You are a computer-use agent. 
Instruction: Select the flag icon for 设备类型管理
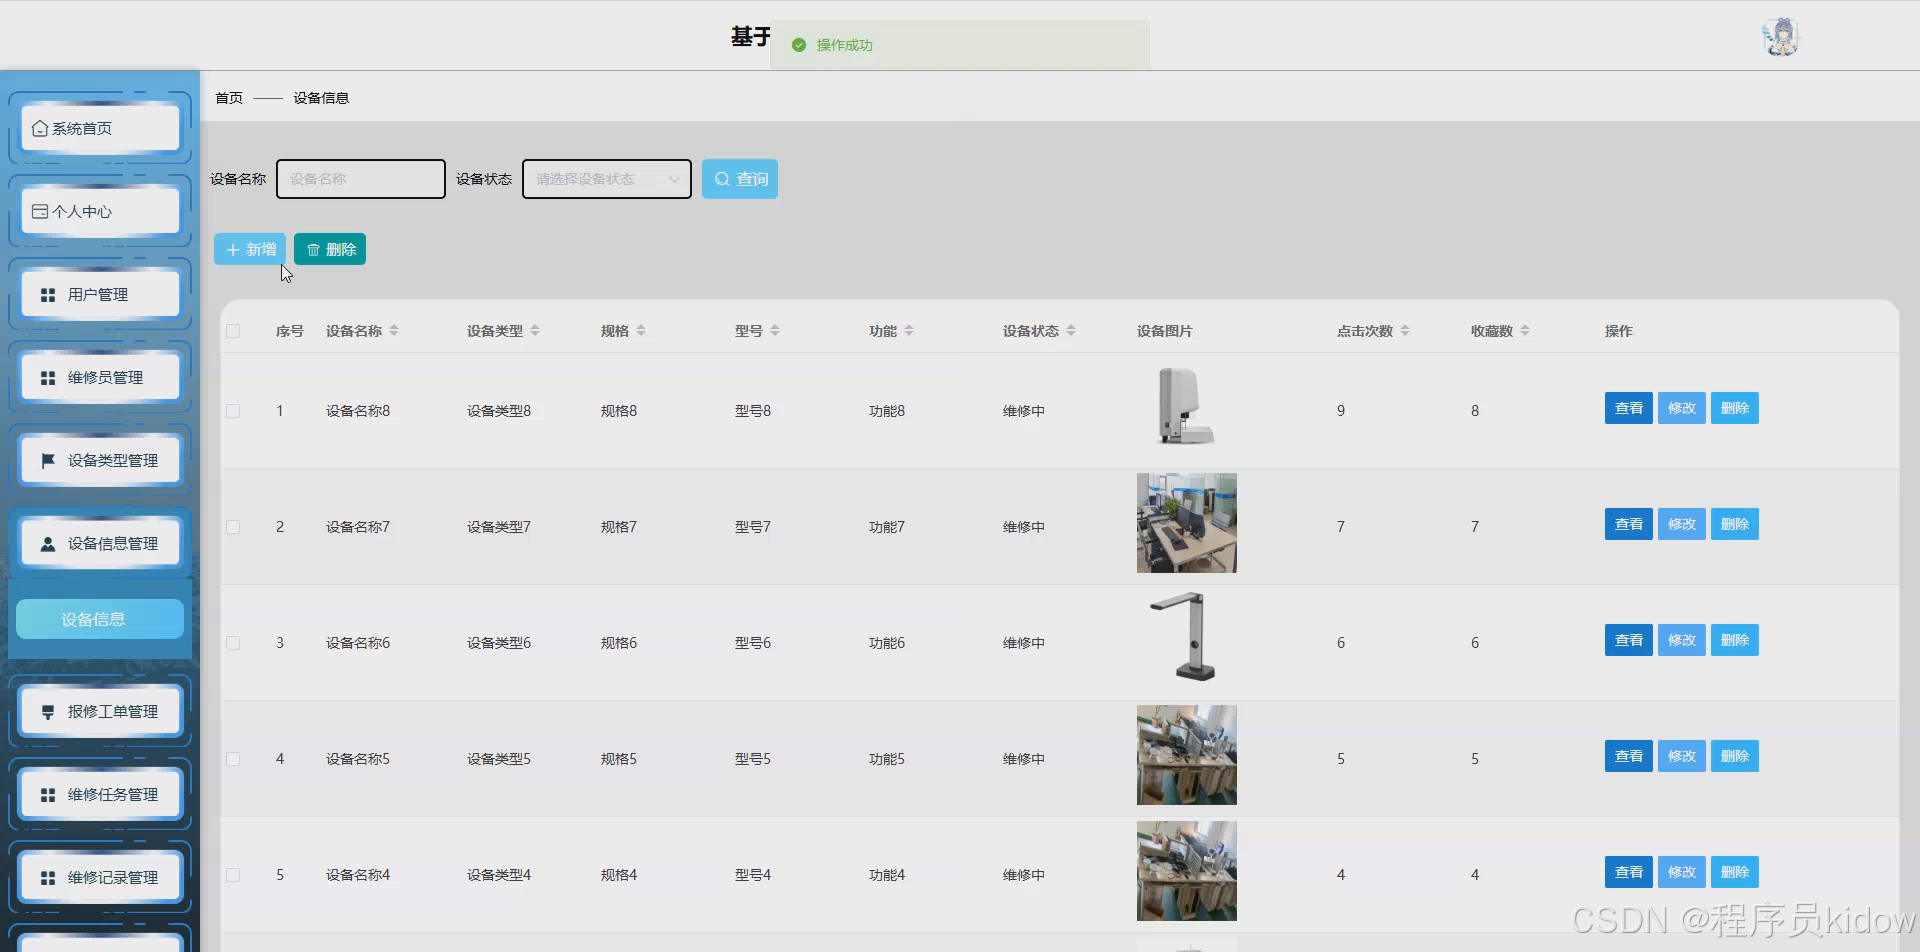point(47,459)
